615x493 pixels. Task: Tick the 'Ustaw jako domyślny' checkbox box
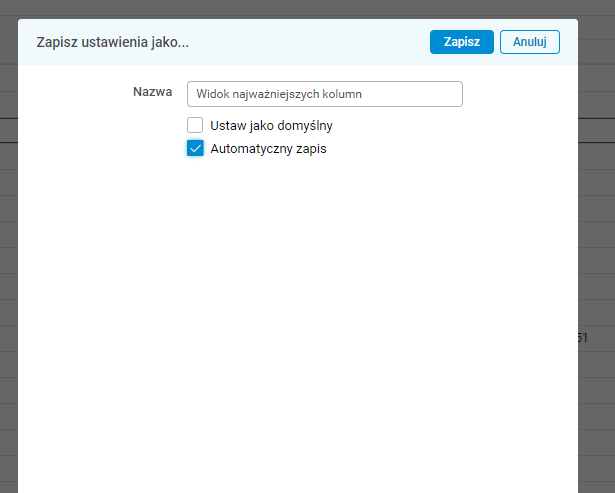[195, 126]
